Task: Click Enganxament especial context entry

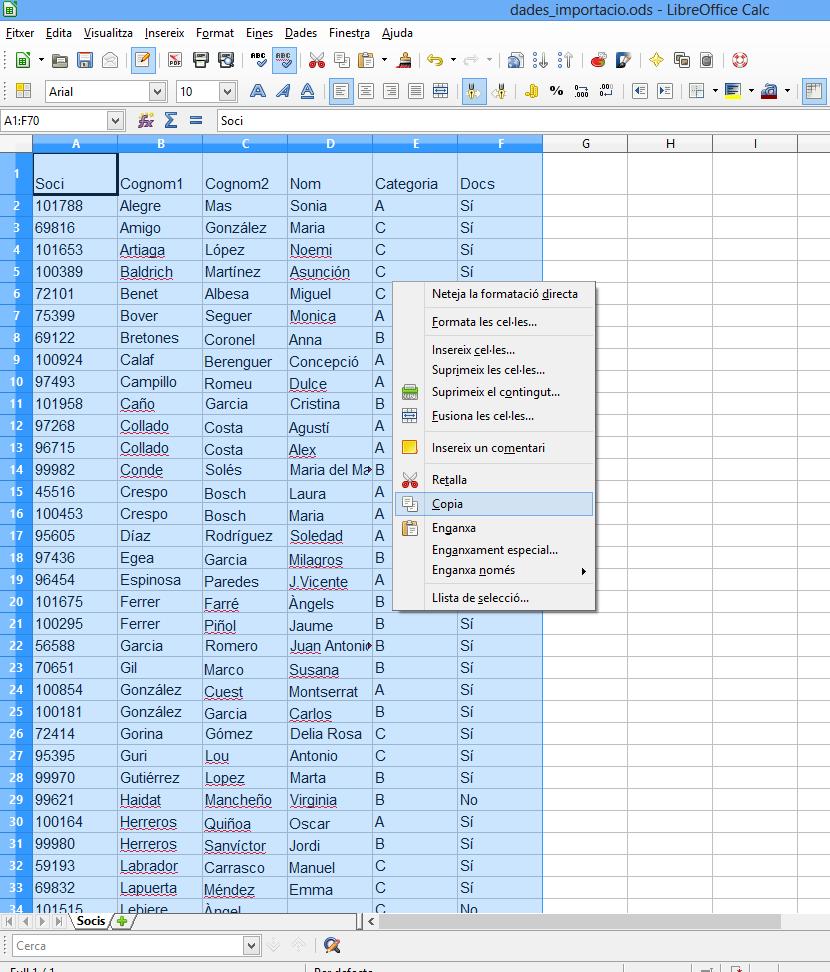Action: (494, 550)
